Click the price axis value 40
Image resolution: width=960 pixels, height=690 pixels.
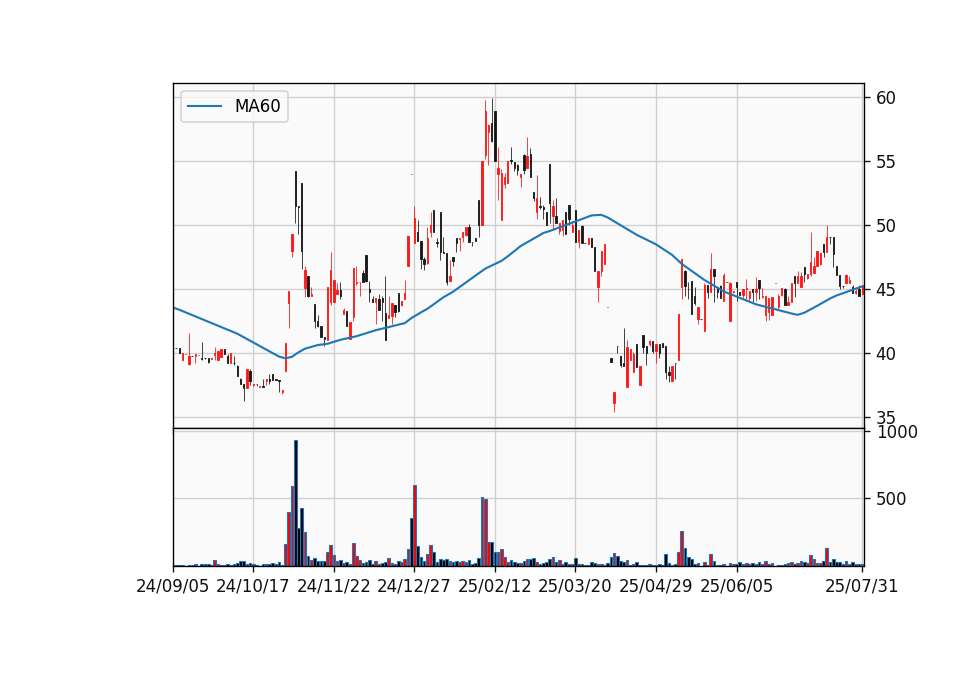pos(885,354)
